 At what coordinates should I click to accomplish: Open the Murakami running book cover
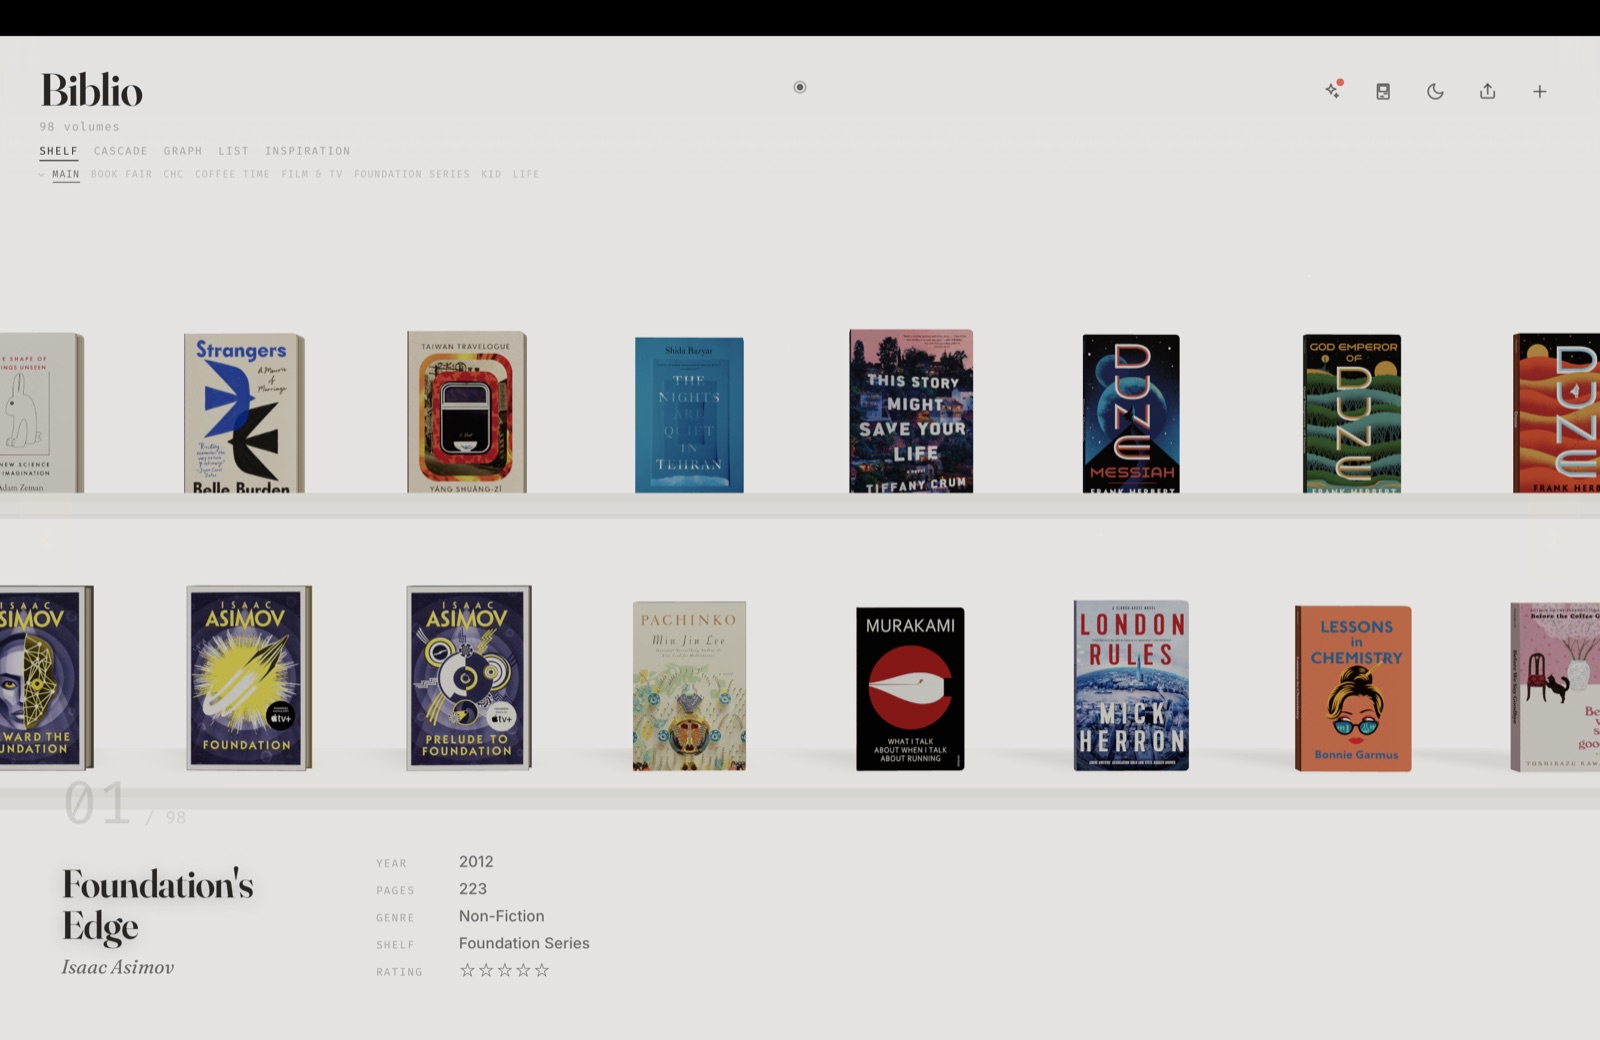910,689
